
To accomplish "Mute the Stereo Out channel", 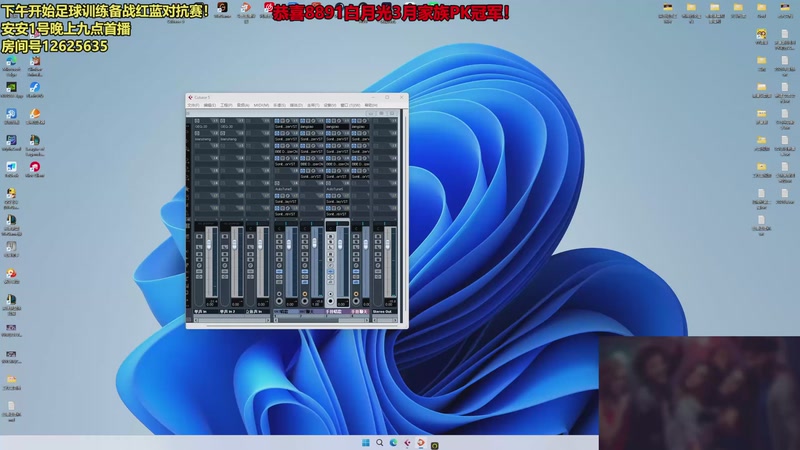I will point(378,236).
